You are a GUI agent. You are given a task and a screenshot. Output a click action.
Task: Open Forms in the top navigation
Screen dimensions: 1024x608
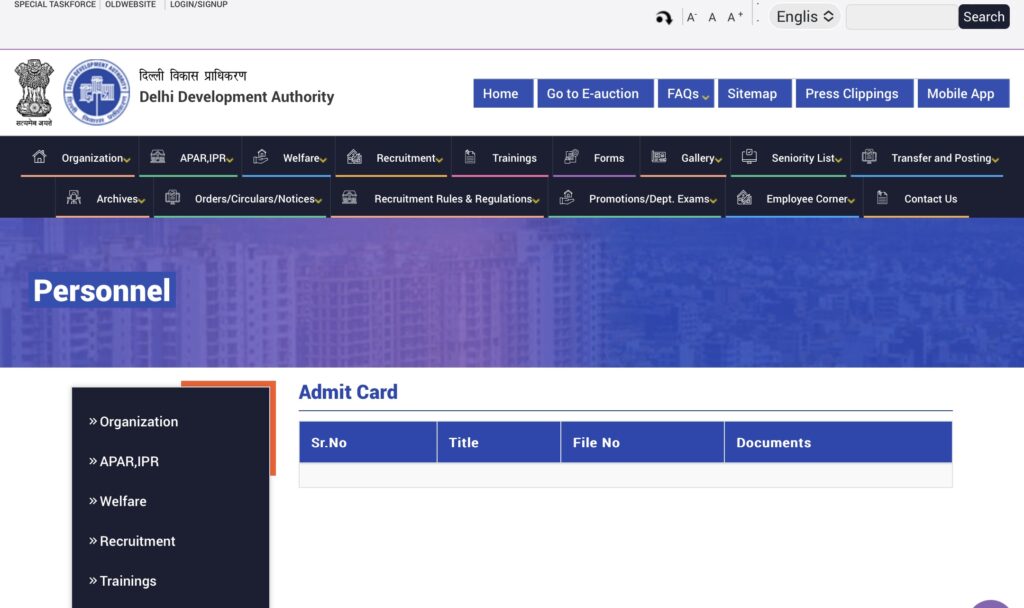(x=609, y=158)
